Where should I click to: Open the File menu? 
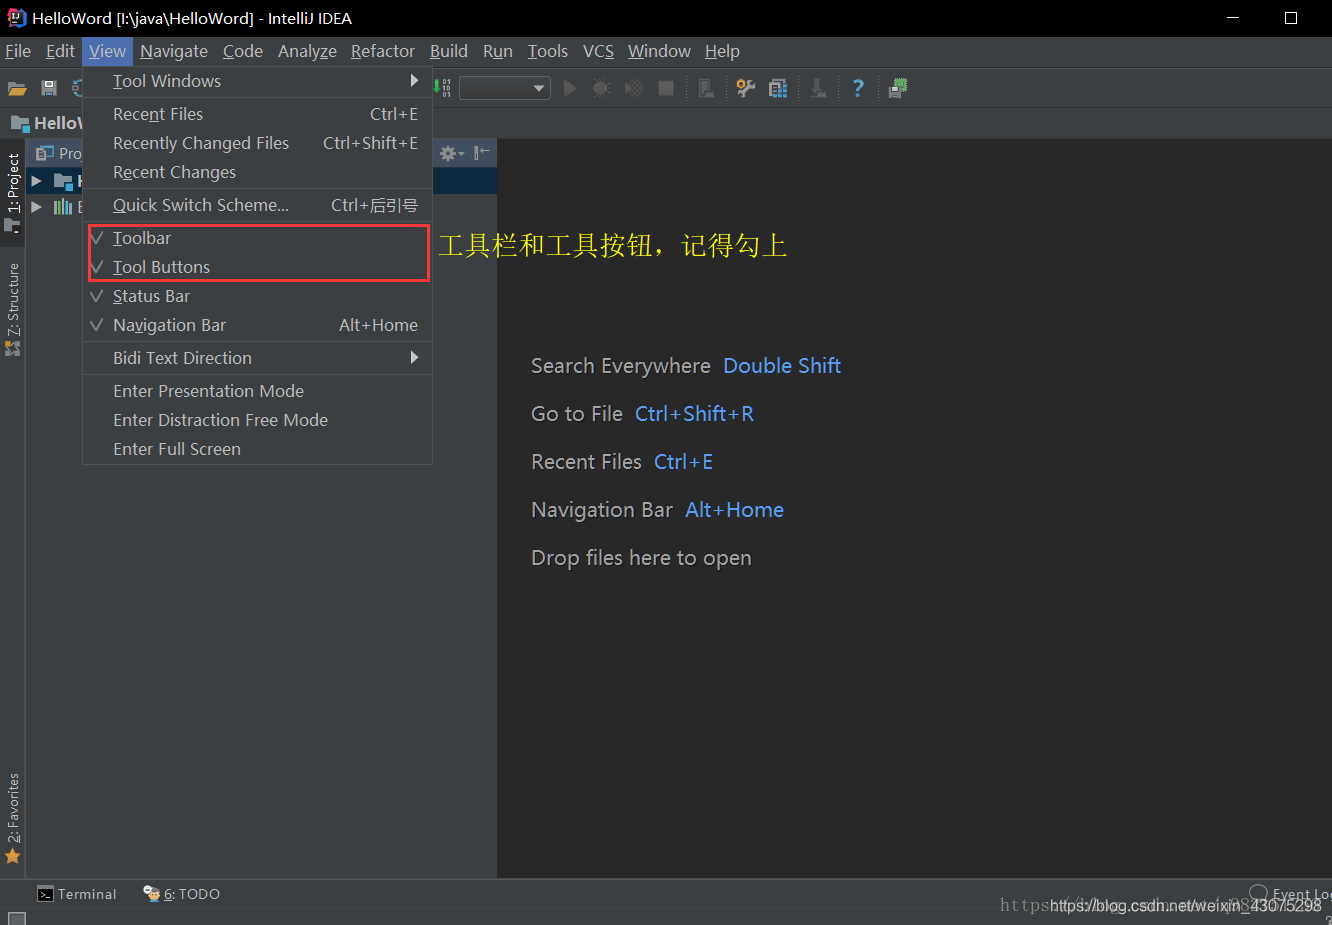(x=18, y=51)
